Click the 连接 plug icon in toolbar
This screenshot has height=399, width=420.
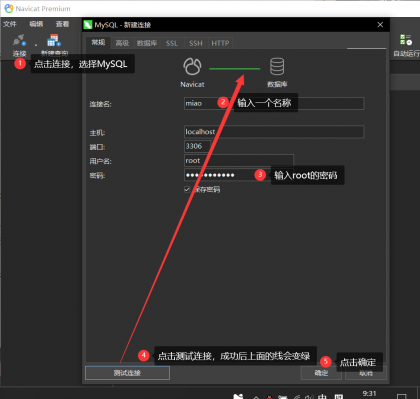click(x=19, y=40)
